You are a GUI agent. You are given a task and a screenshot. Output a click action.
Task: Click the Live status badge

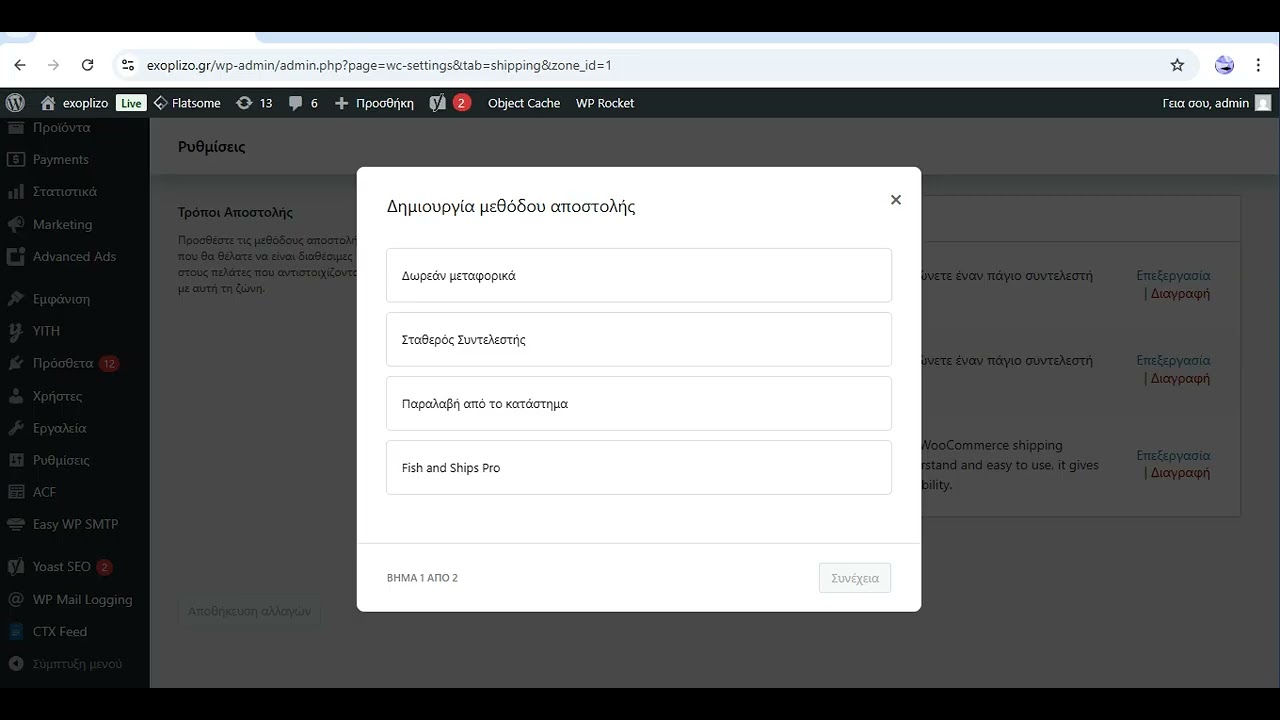(131, 103)
